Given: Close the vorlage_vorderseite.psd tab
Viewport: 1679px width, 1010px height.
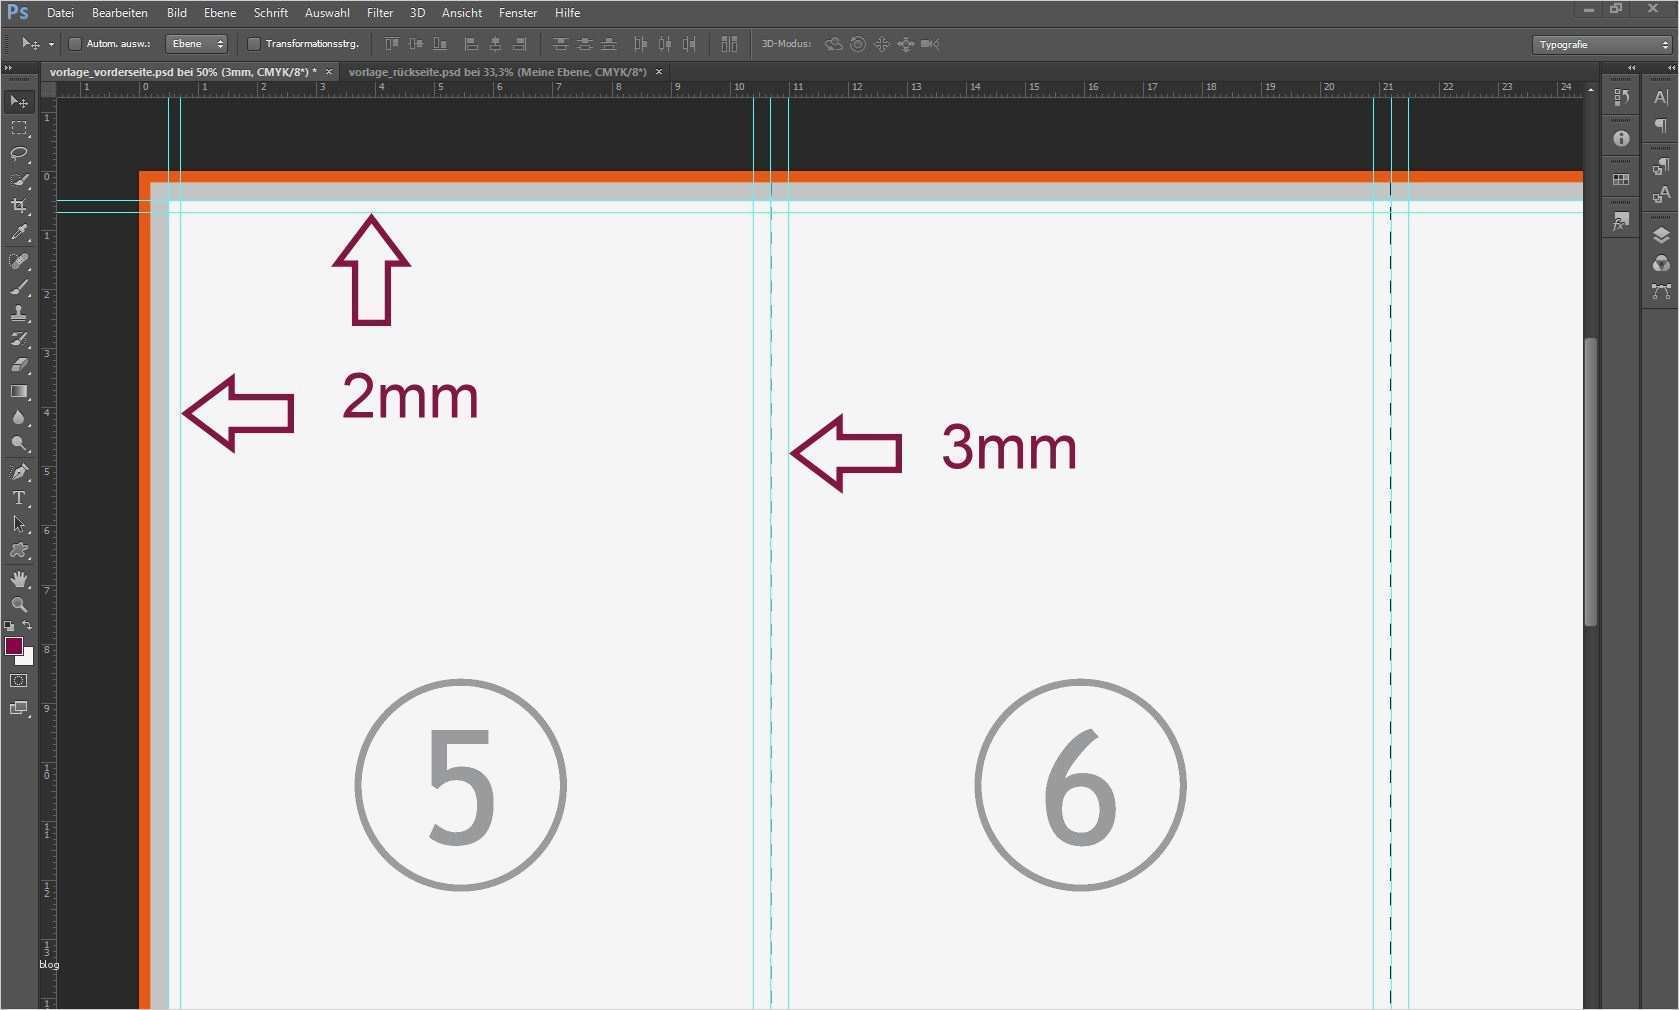Looking at the screenshot, I should coord(328,72).
